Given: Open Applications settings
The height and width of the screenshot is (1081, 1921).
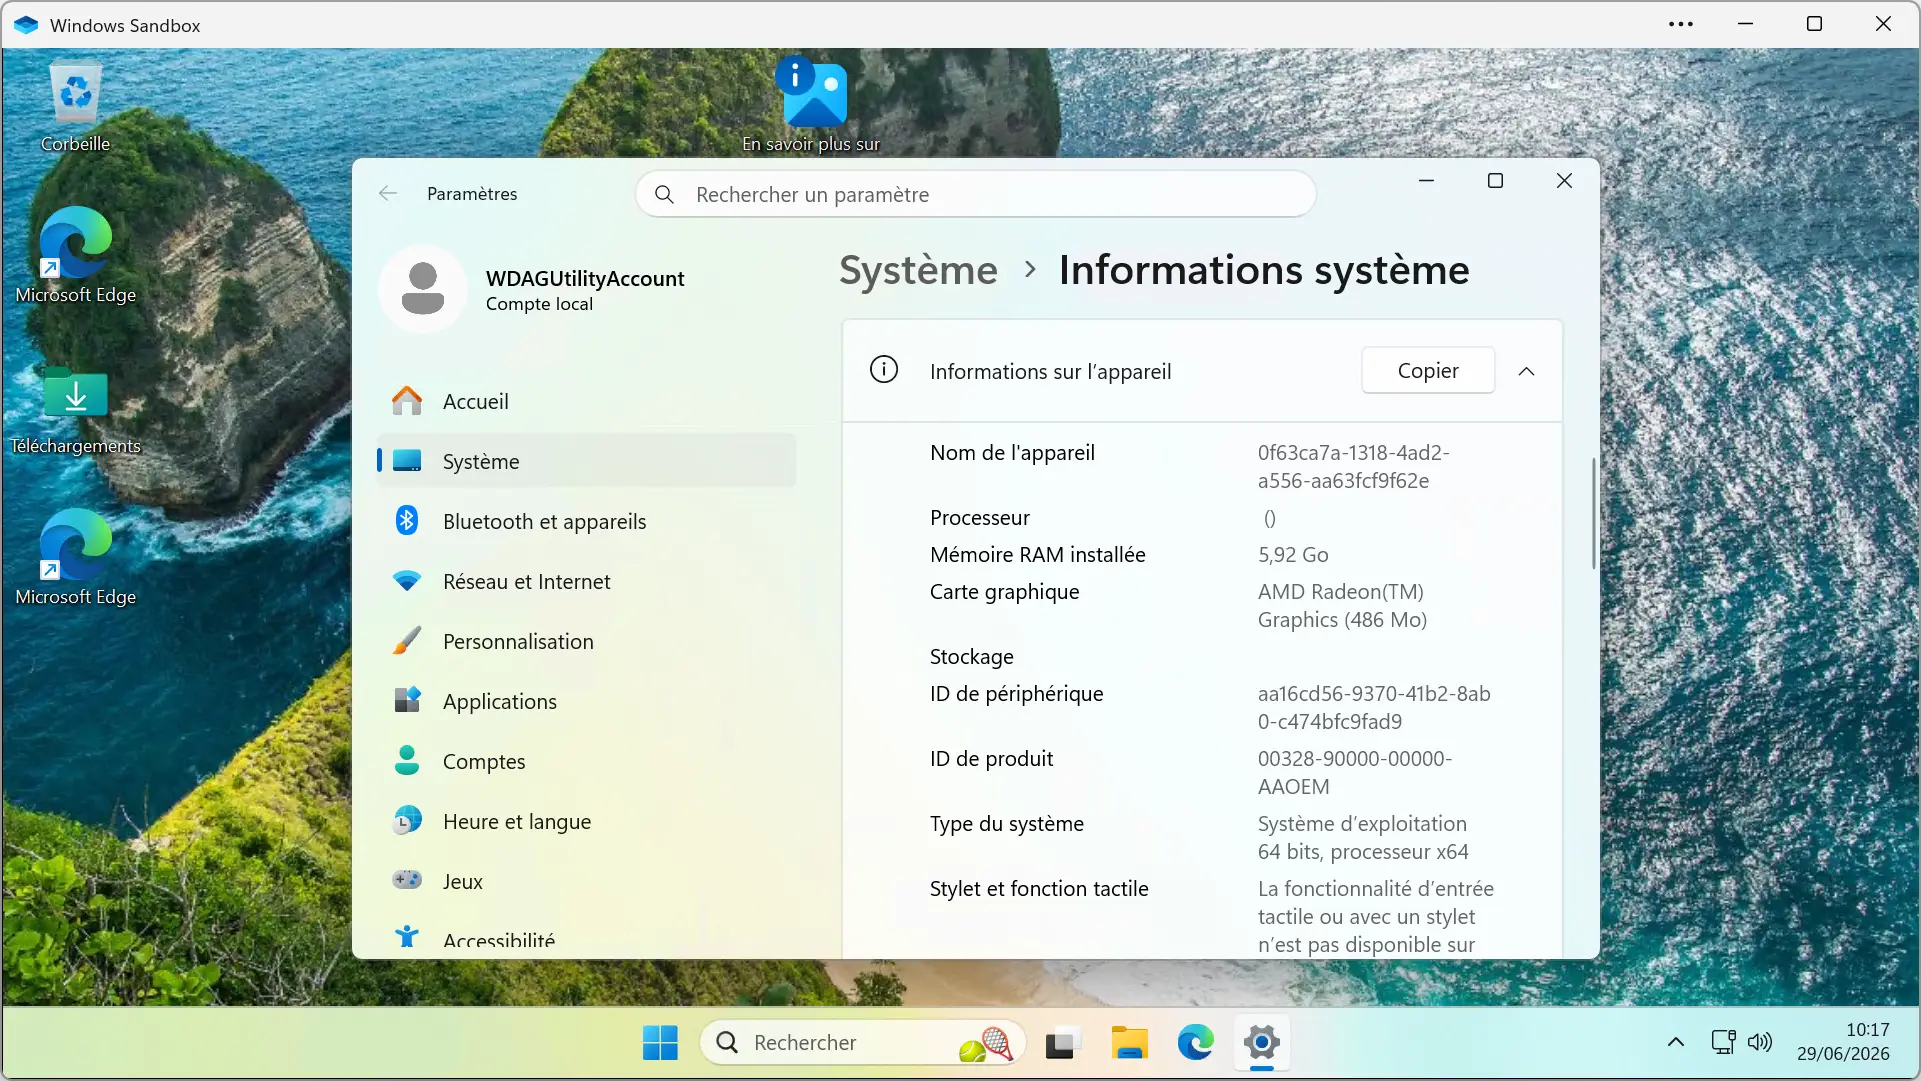Looking at the screenshot, I should coord(587,701).
